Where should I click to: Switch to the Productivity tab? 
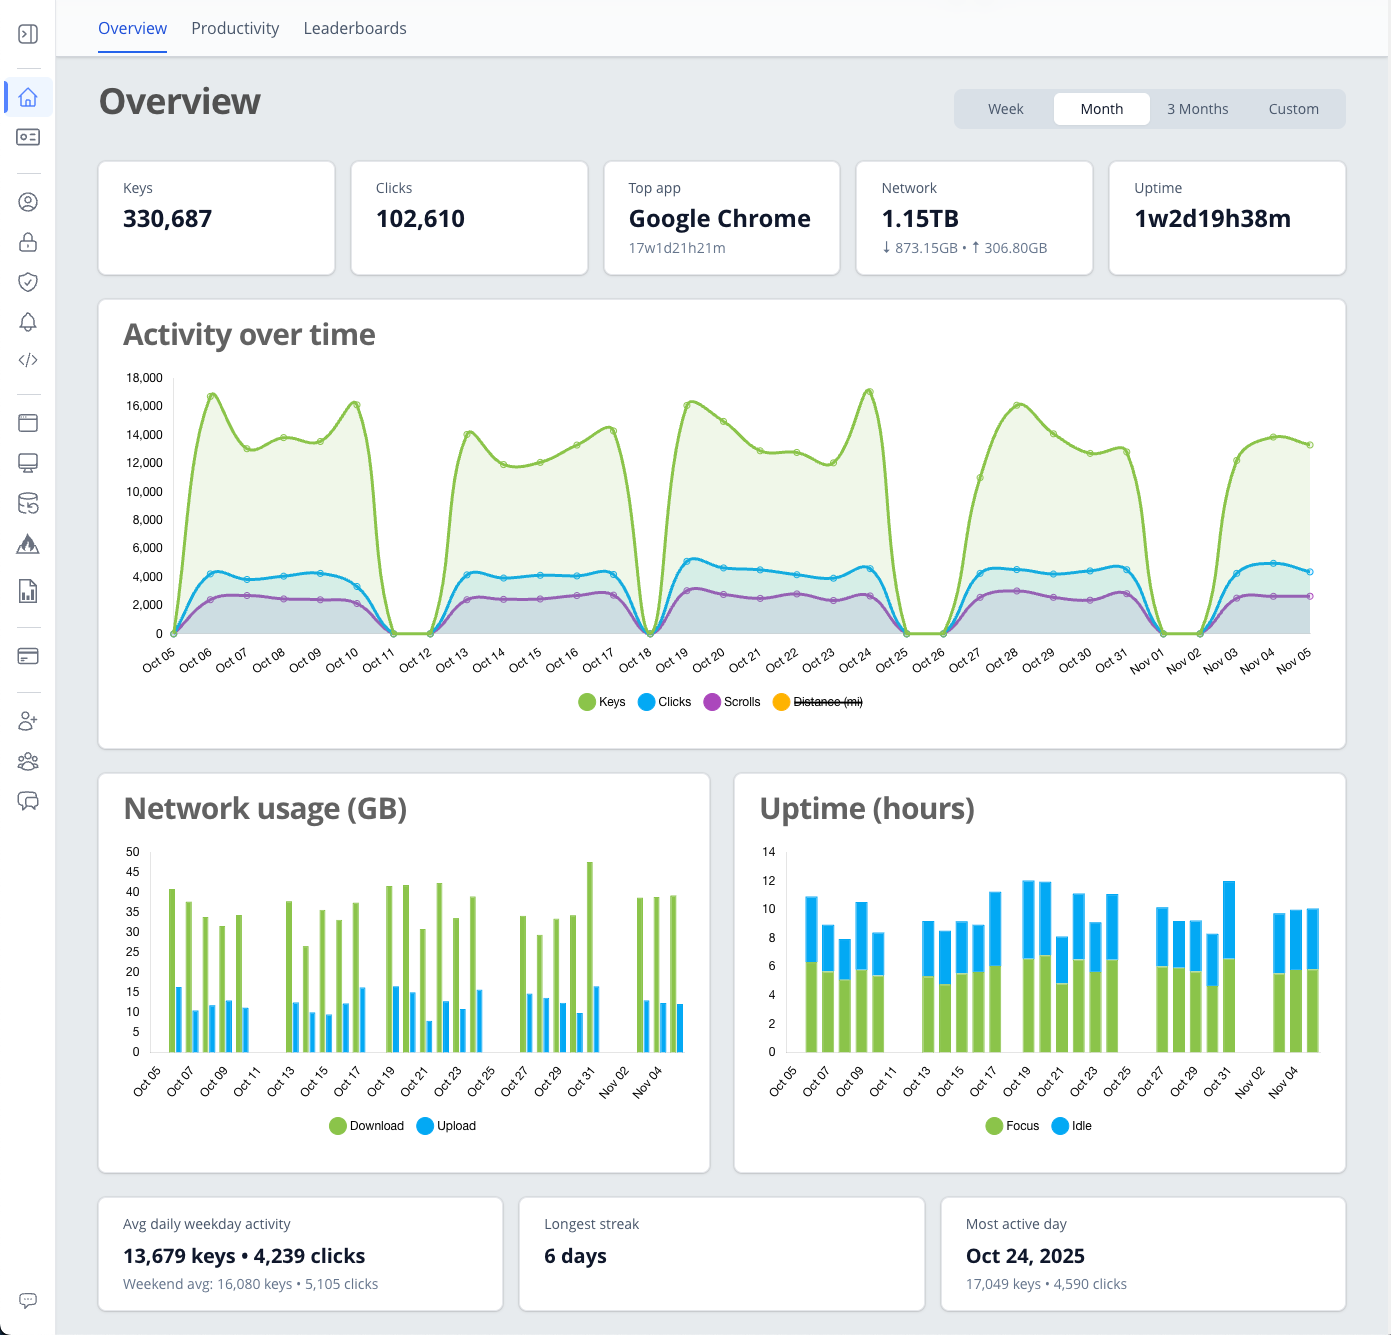point(235,28)
